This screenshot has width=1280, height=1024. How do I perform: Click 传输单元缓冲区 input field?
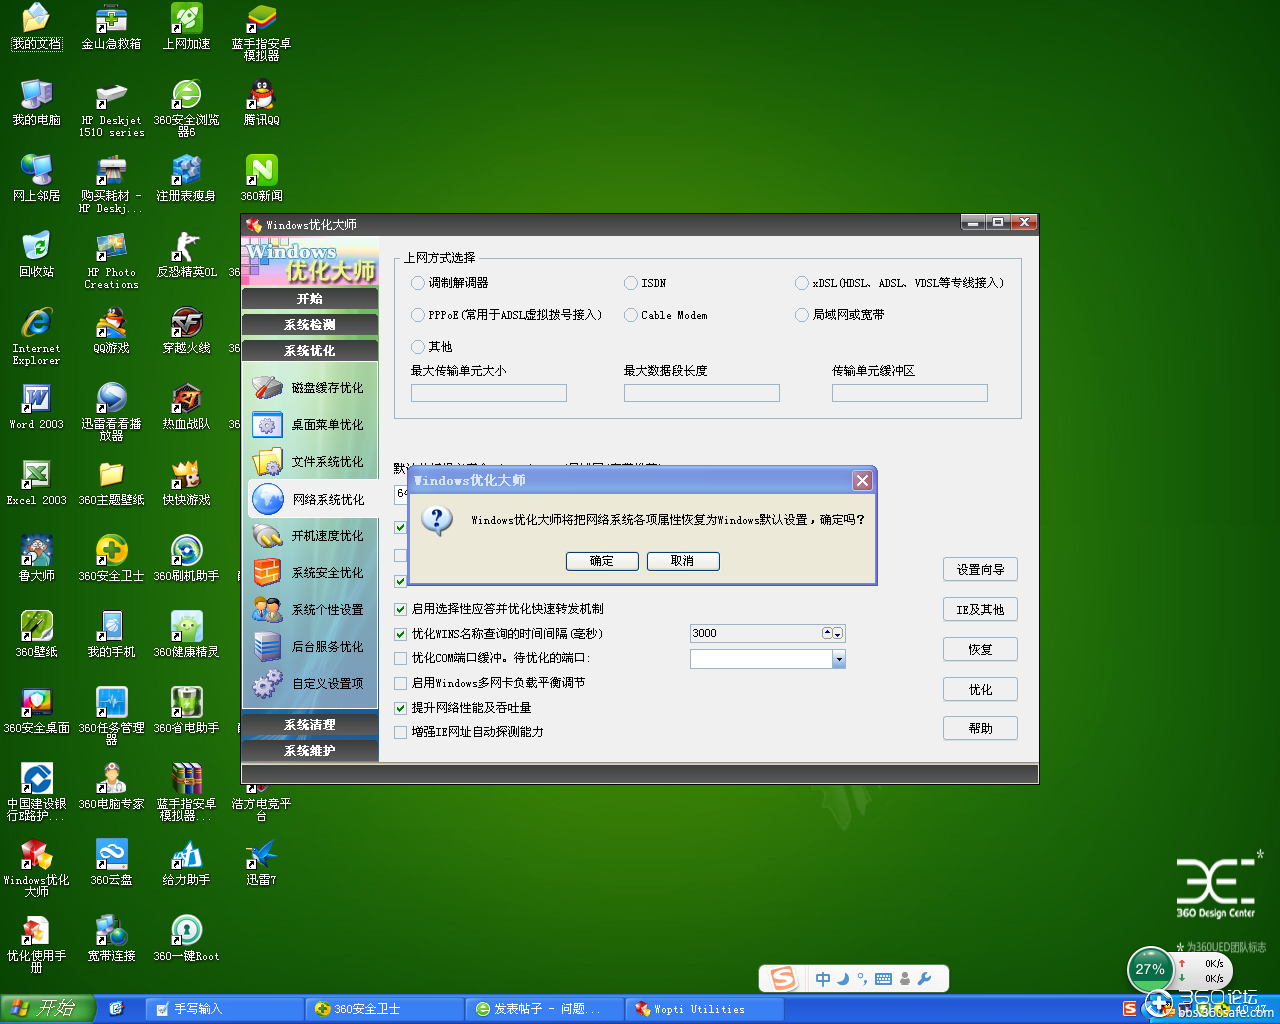click(x=910, y=393)
